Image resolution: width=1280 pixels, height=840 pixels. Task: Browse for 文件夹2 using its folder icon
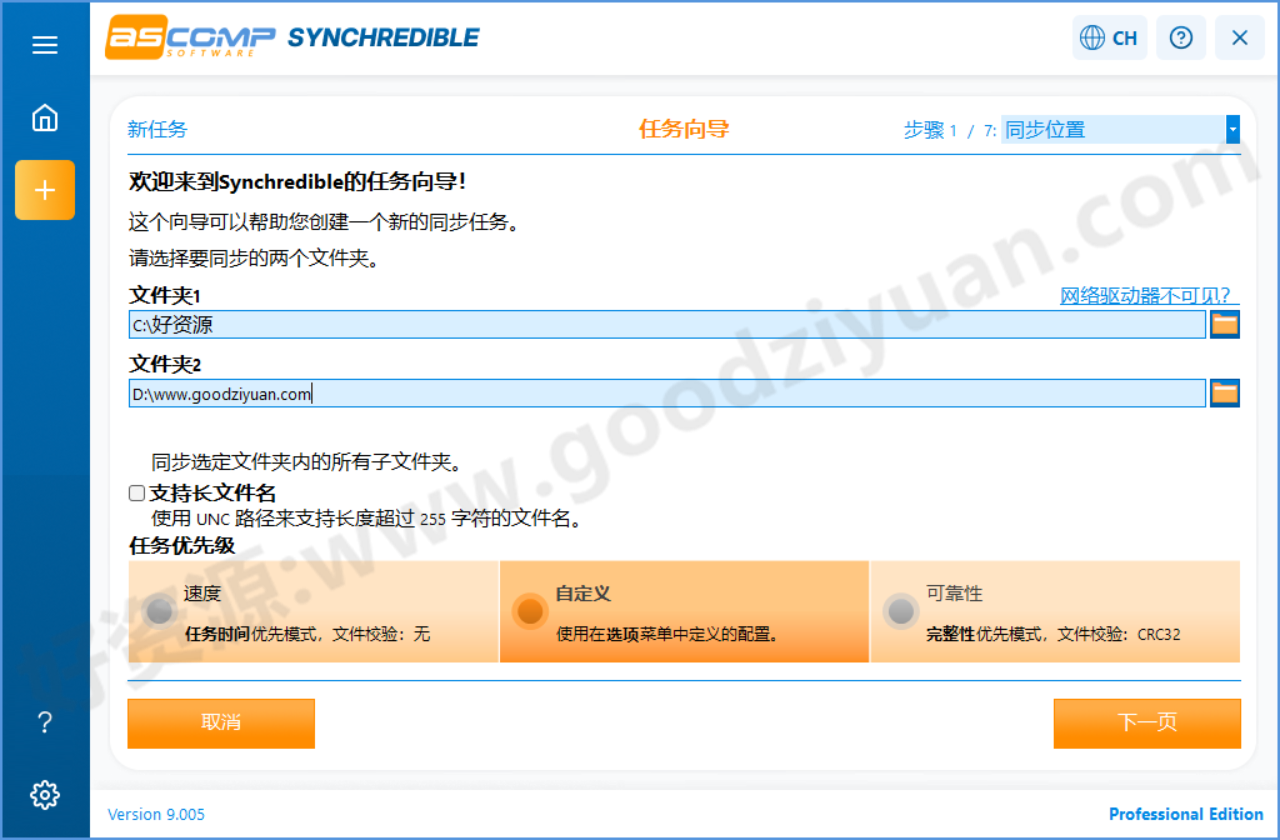[x=1225, y=392]
